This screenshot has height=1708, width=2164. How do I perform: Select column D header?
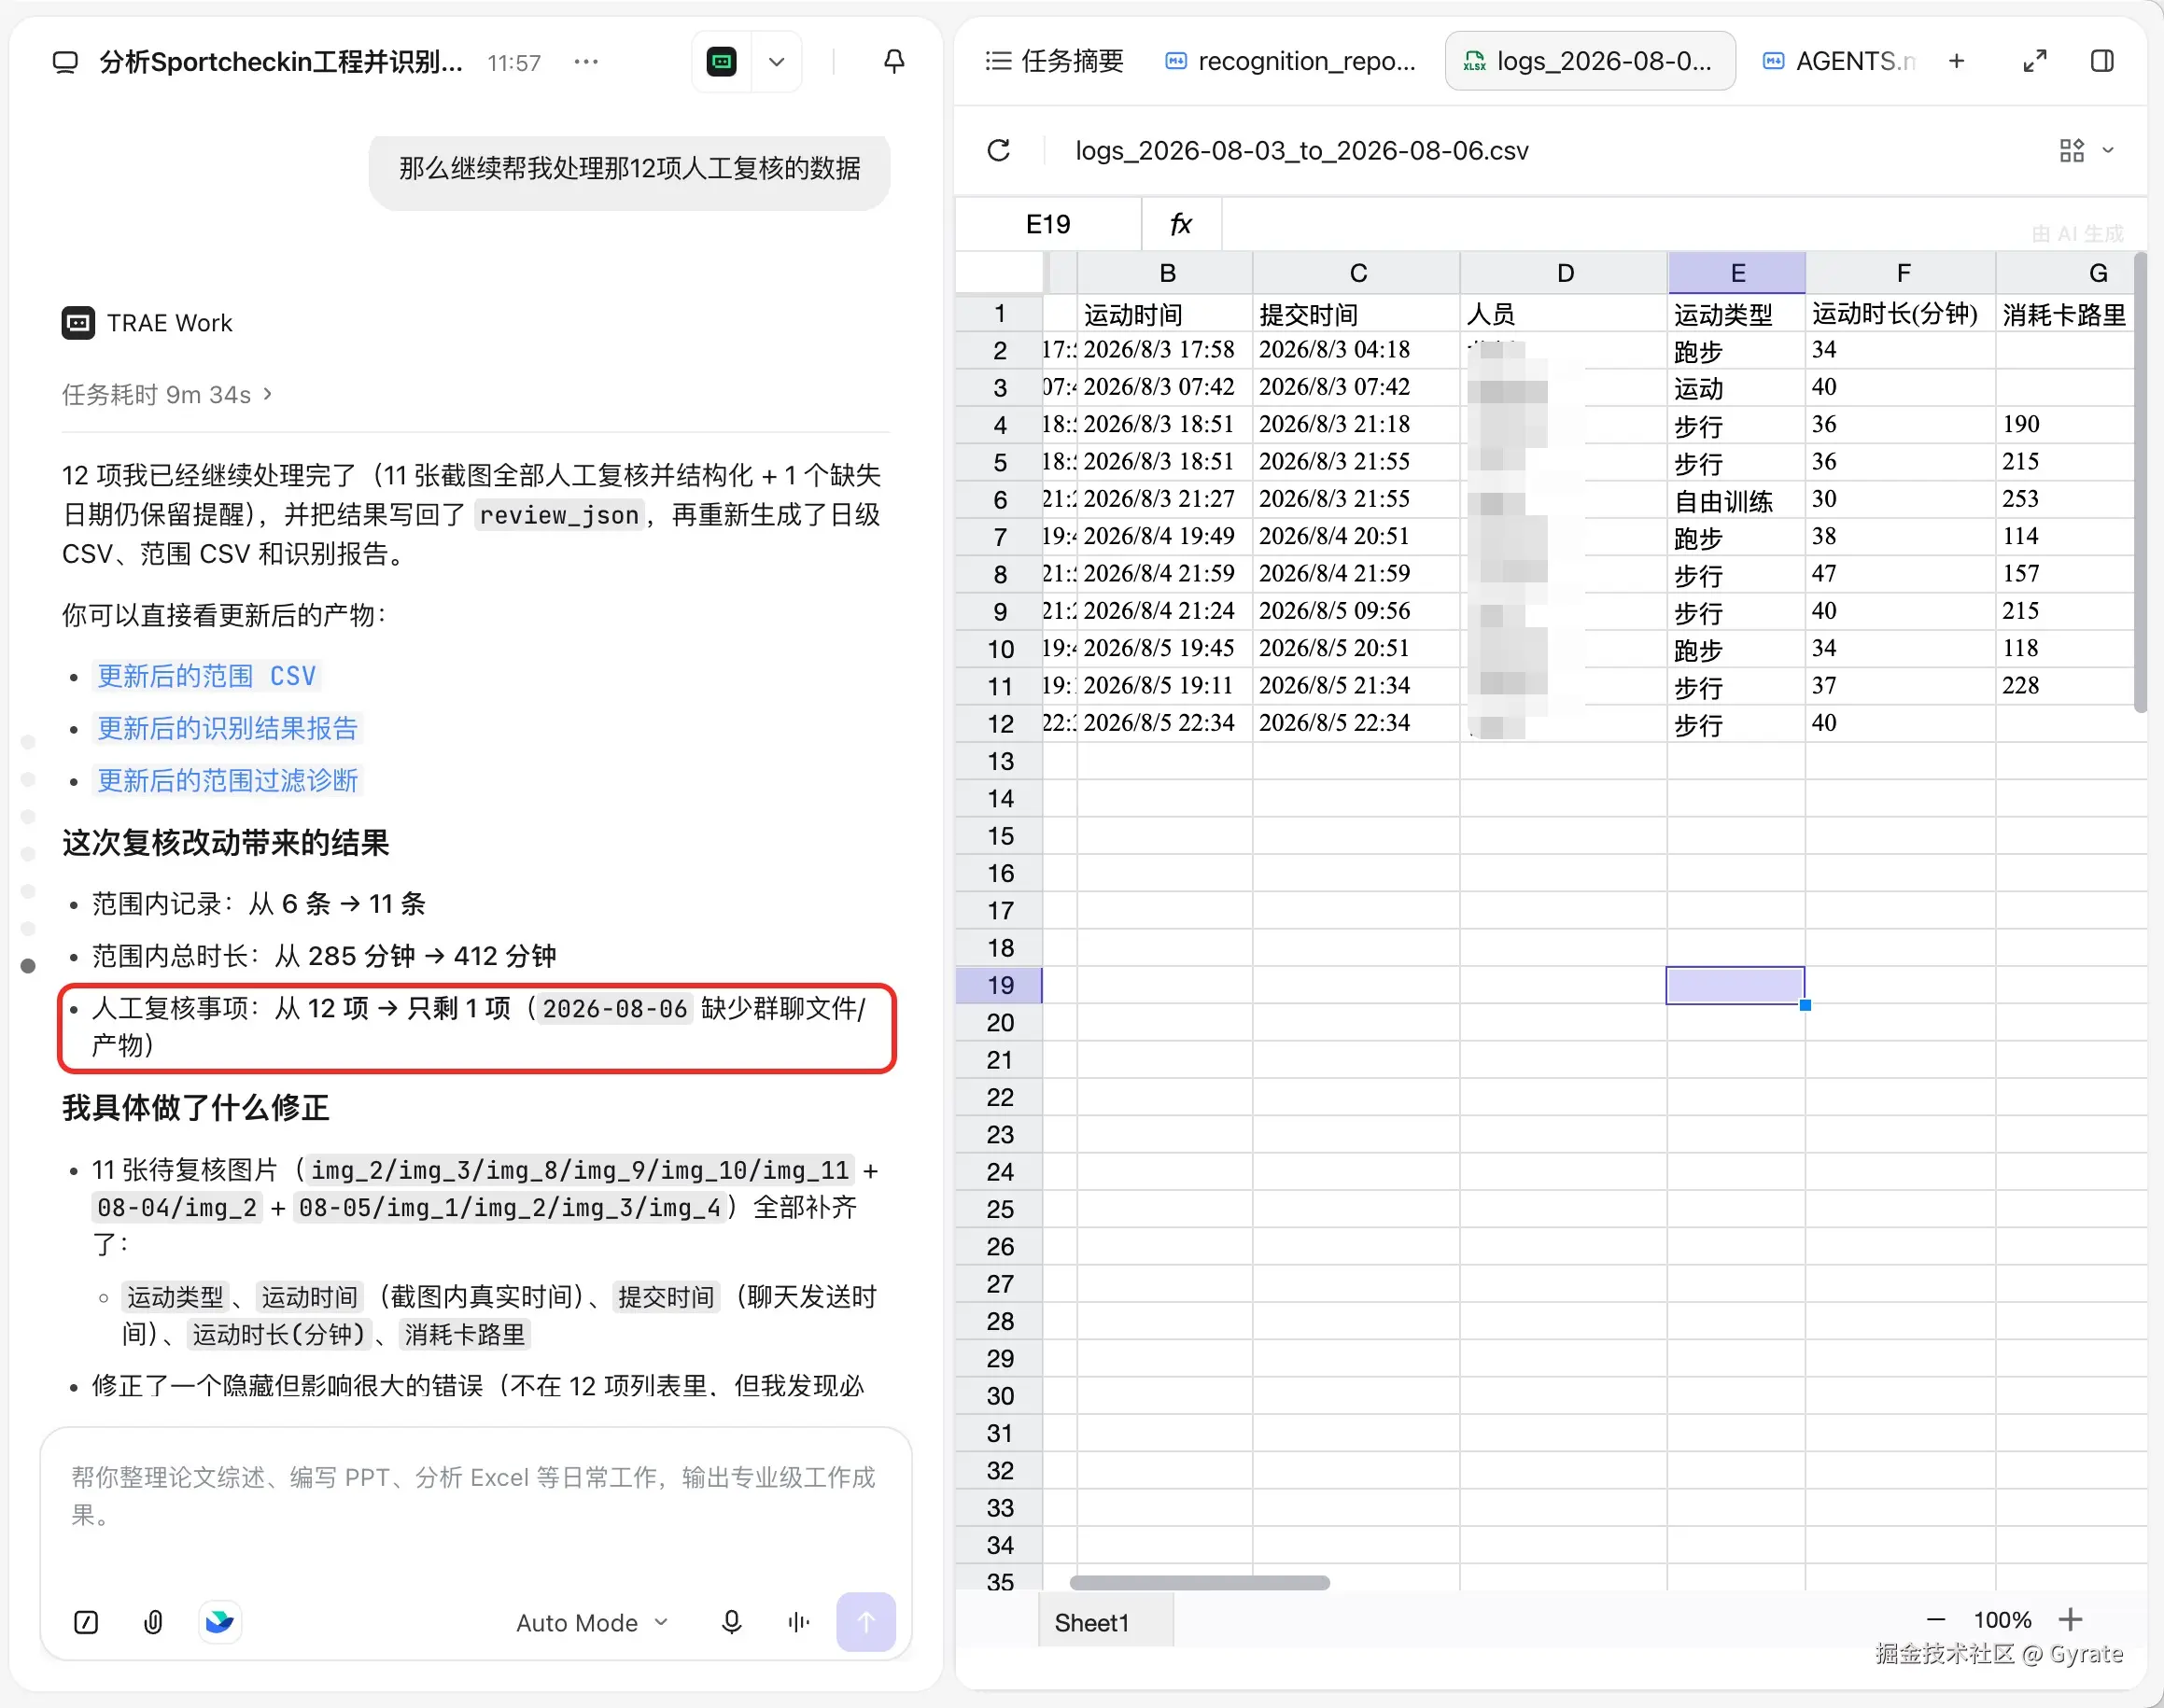pos(1565,273)
